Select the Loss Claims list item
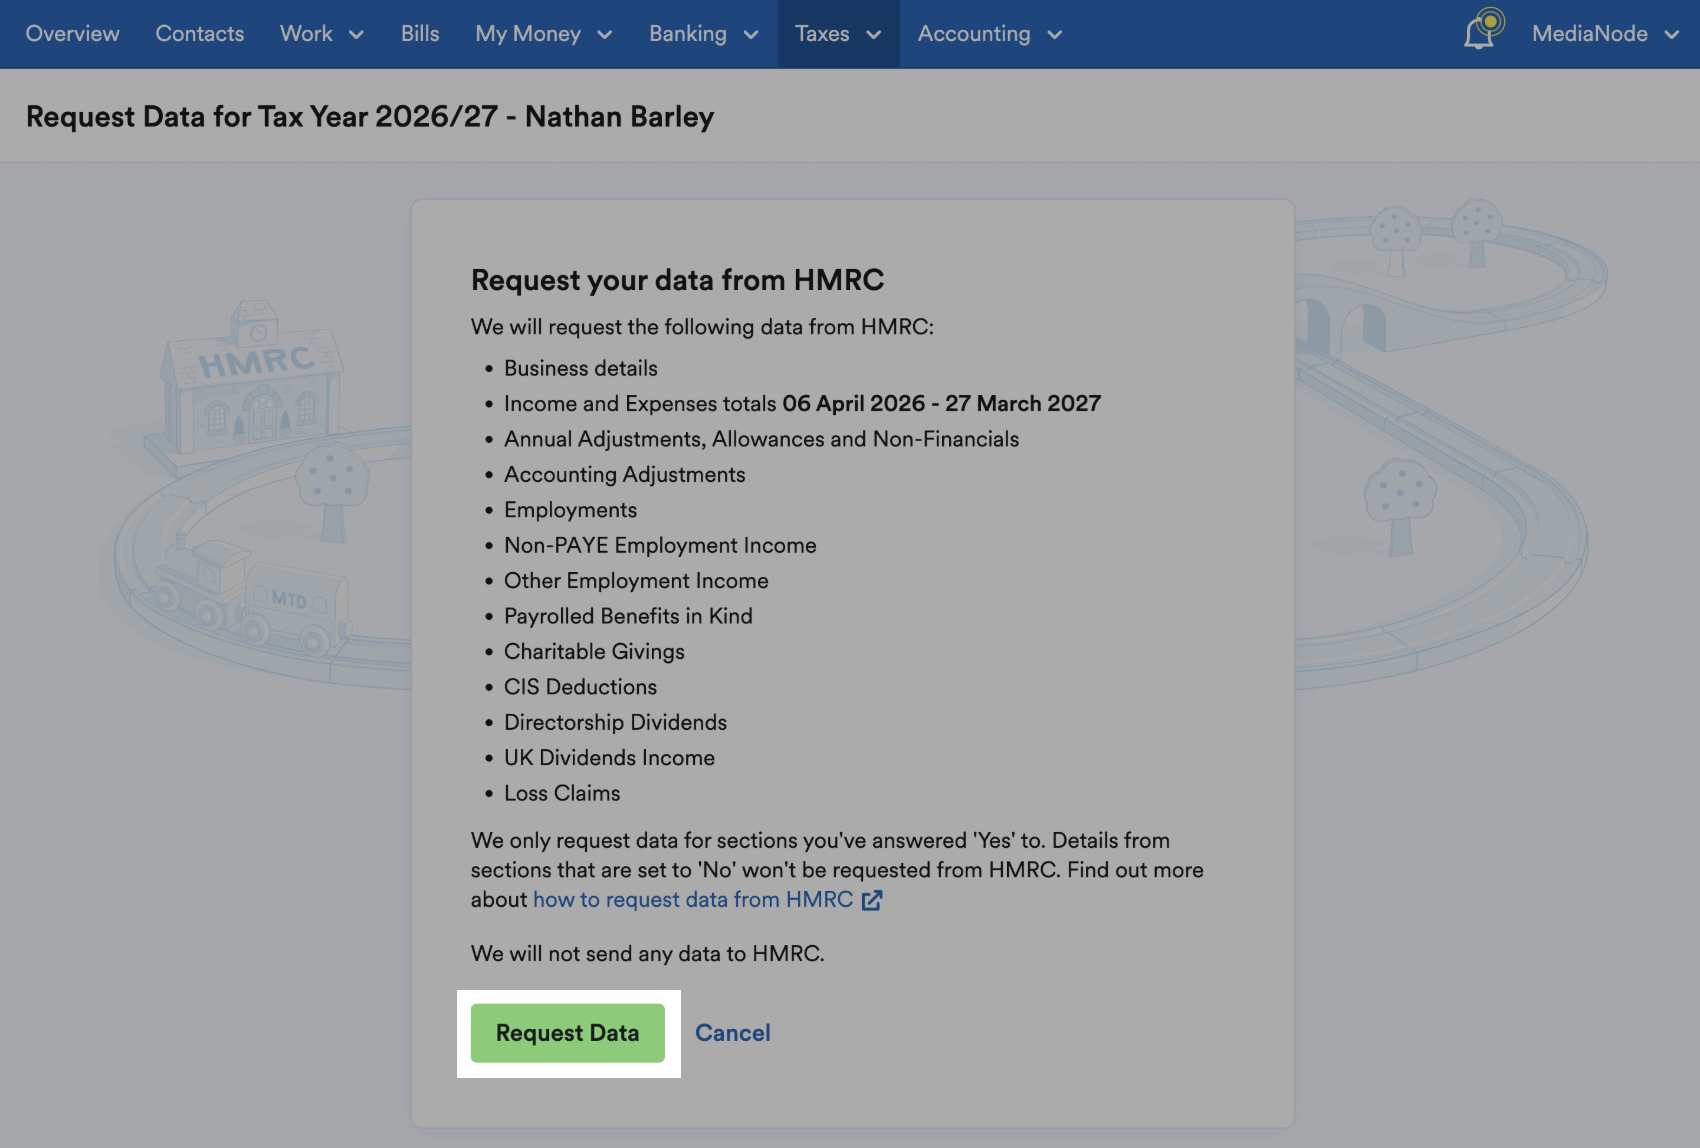 pyautogui.click(x=562, y=793)
